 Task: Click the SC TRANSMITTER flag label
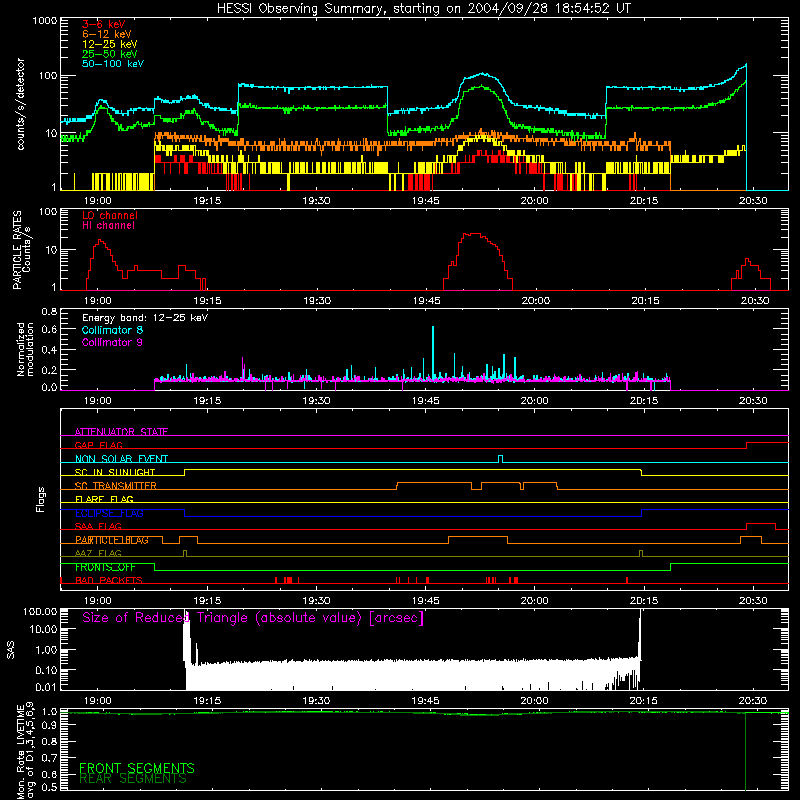click(116, 486)
